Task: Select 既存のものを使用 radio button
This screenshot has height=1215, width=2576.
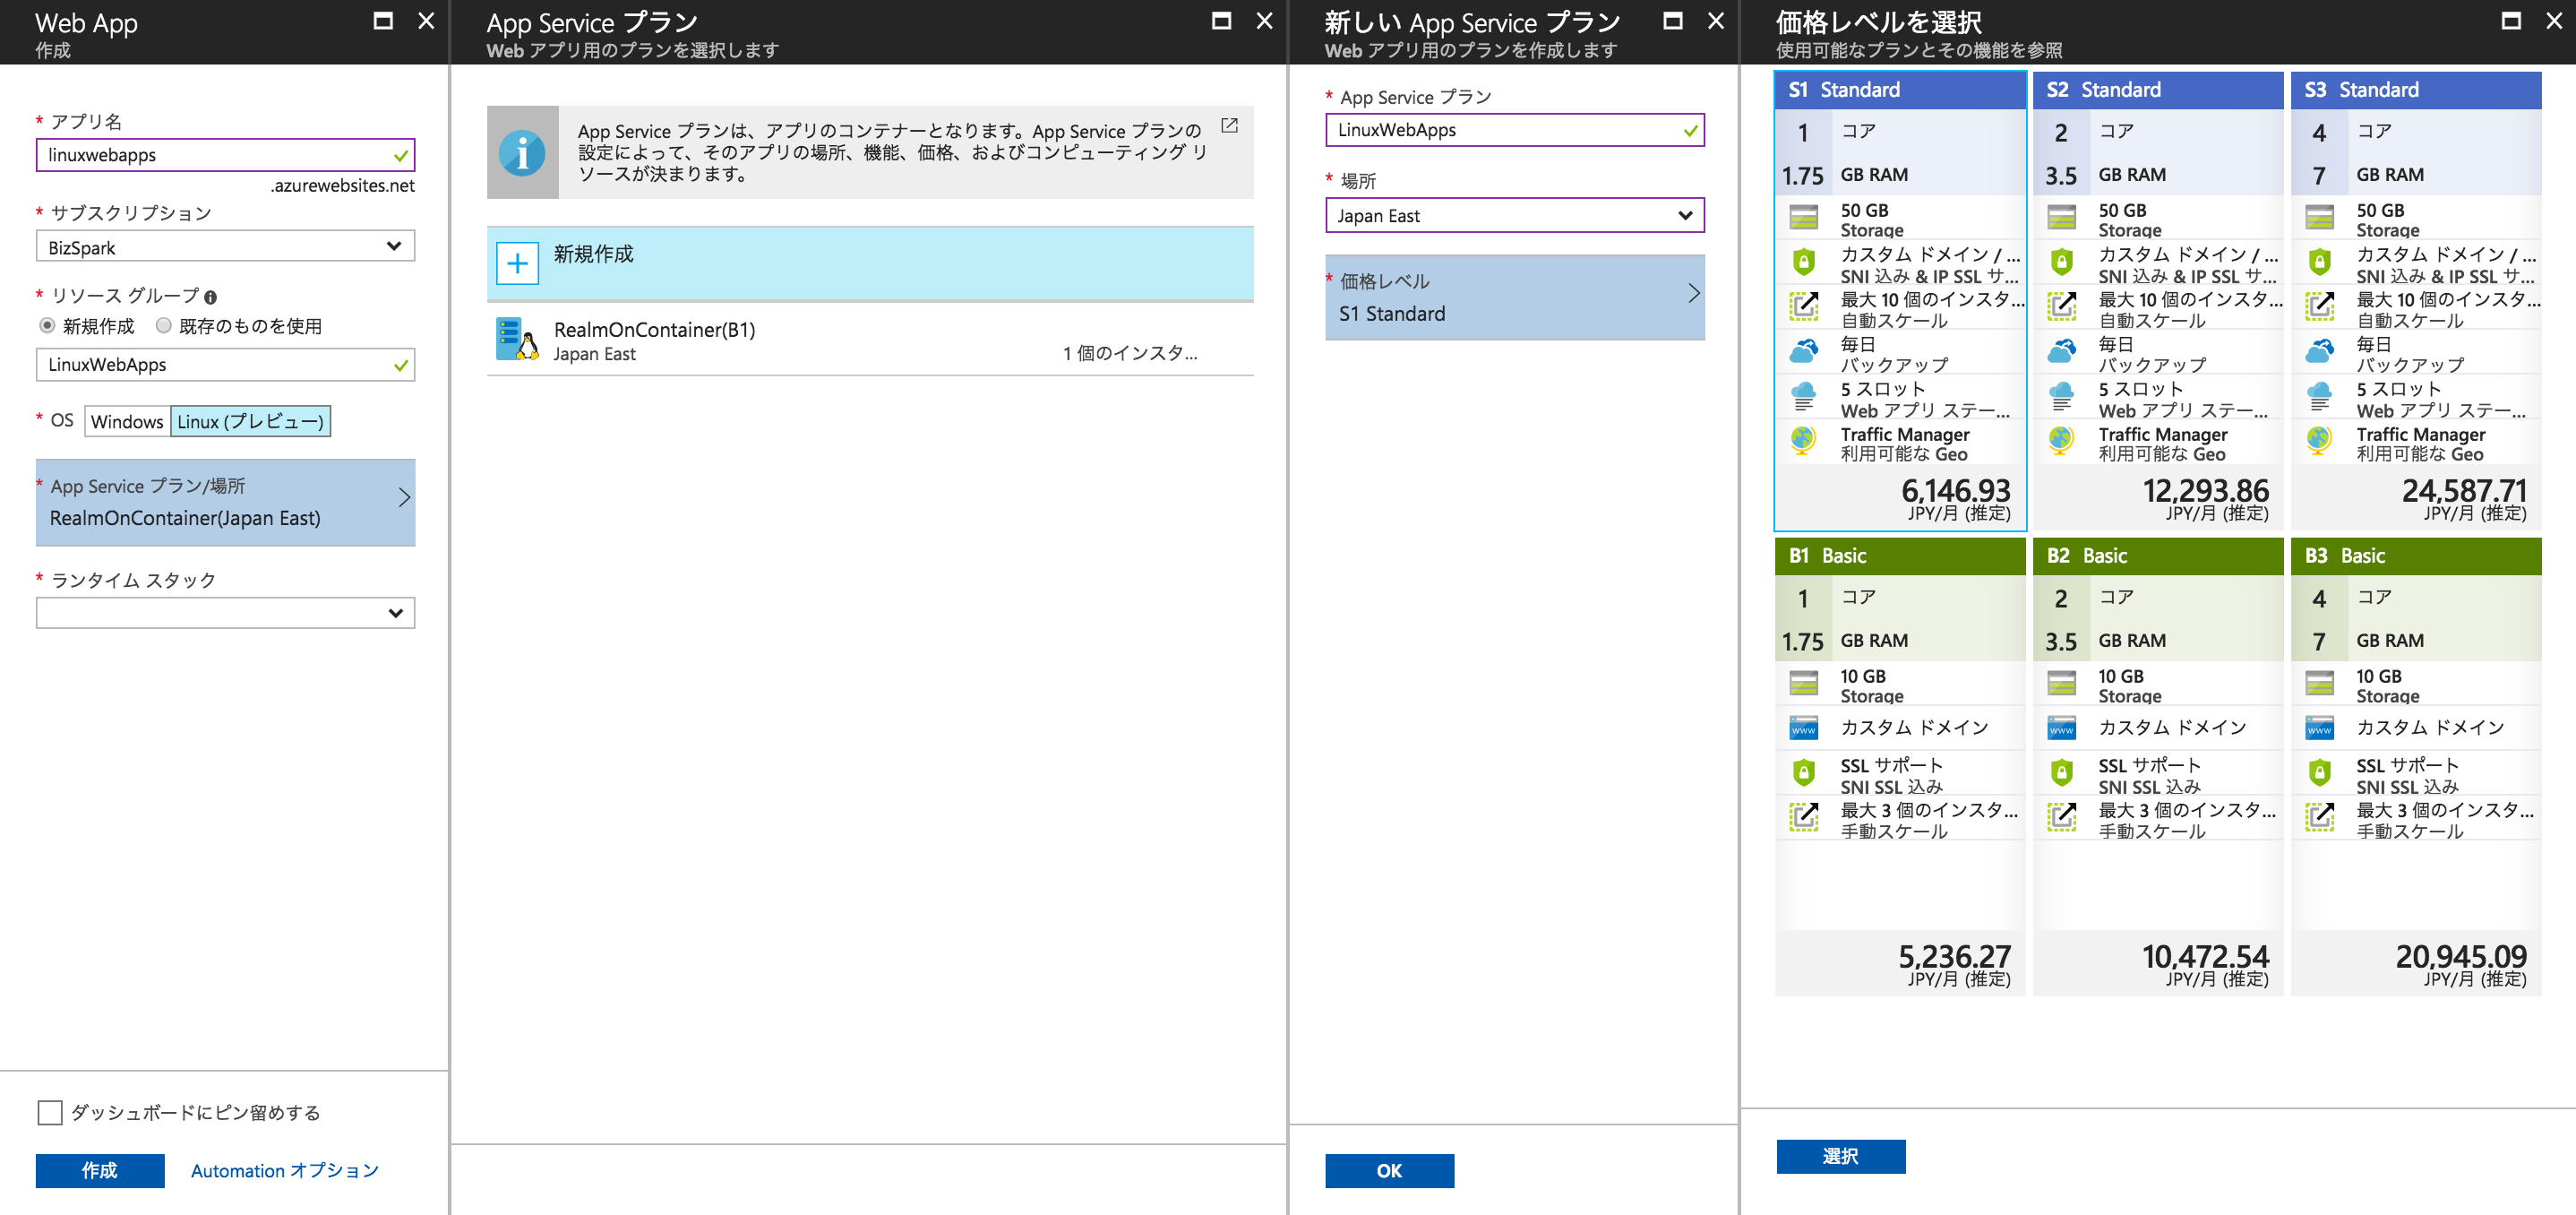Action: 164,326
